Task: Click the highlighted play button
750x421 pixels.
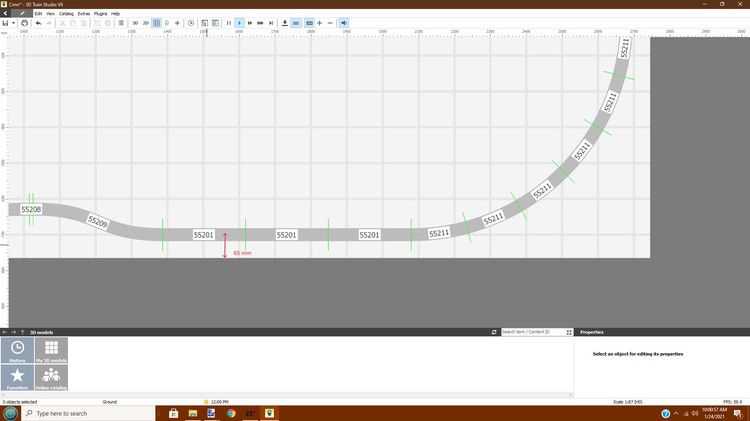Action: [239, 23]
